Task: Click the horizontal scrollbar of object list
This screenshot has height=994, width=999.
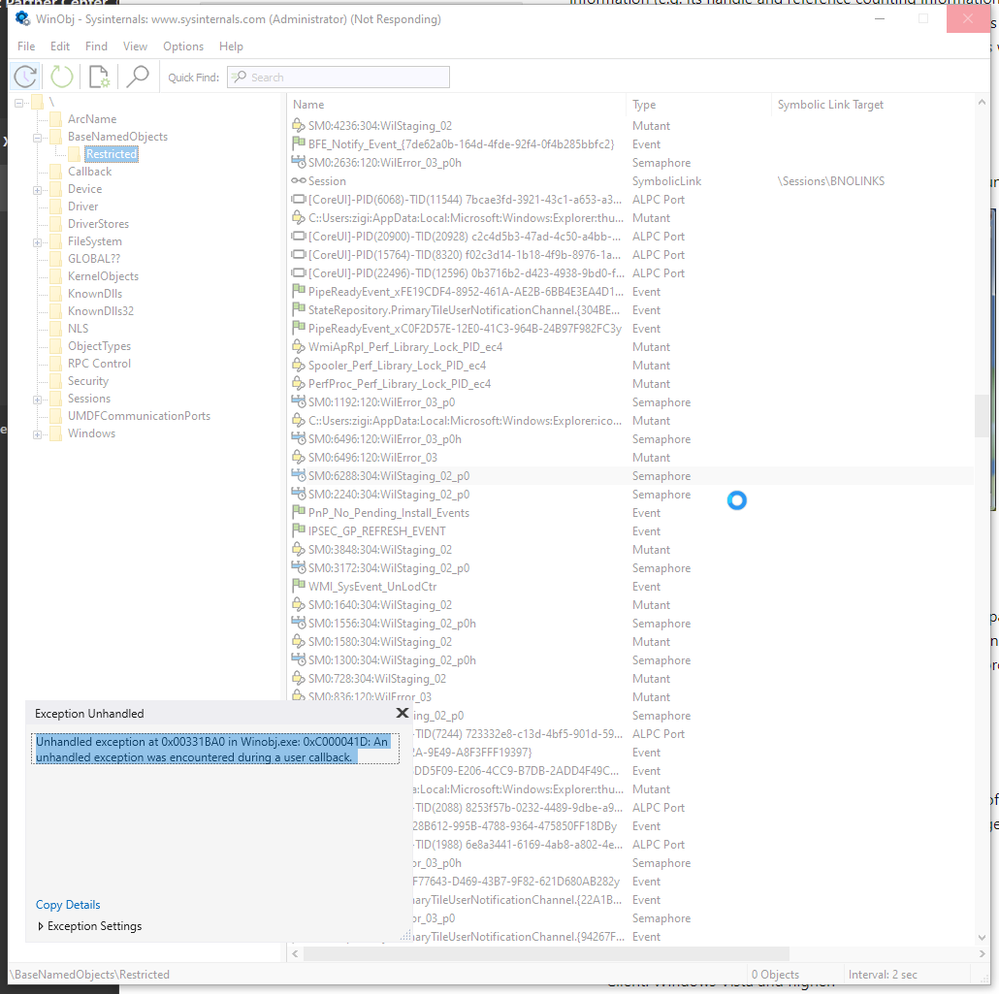Action: [546, 953]
